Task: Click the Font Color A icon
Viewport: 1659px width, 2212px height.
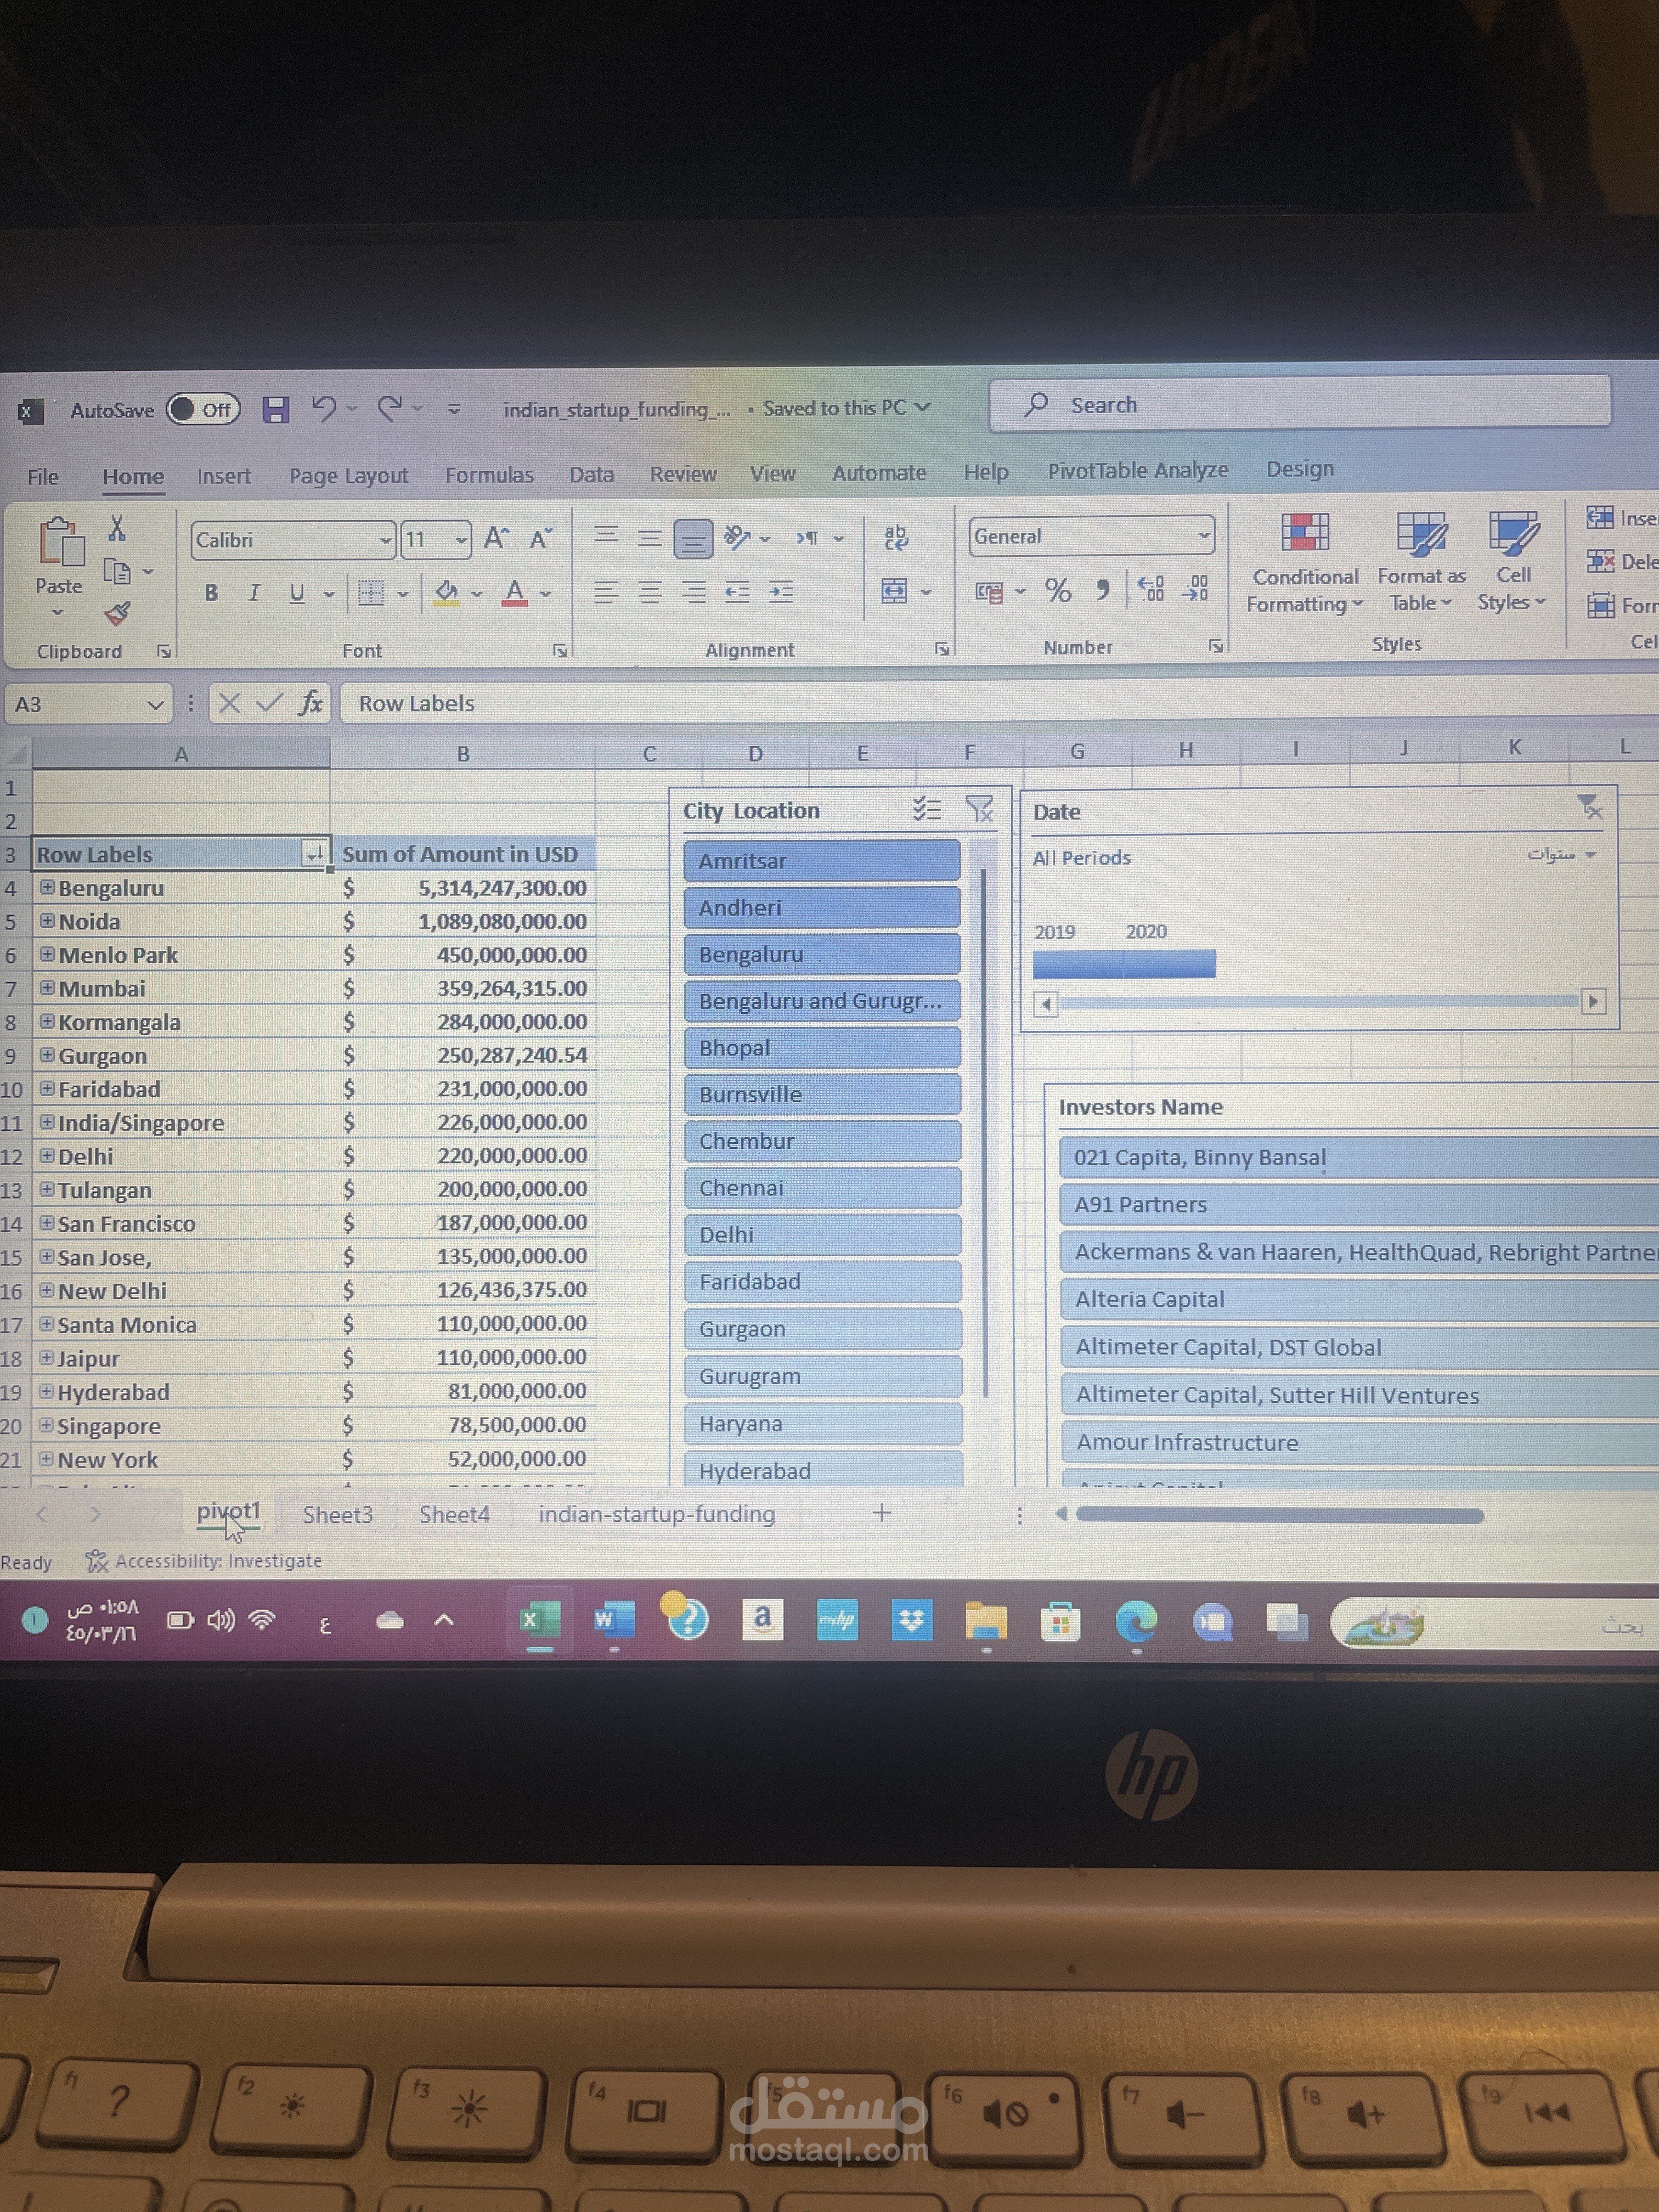Action: [515, 593]
